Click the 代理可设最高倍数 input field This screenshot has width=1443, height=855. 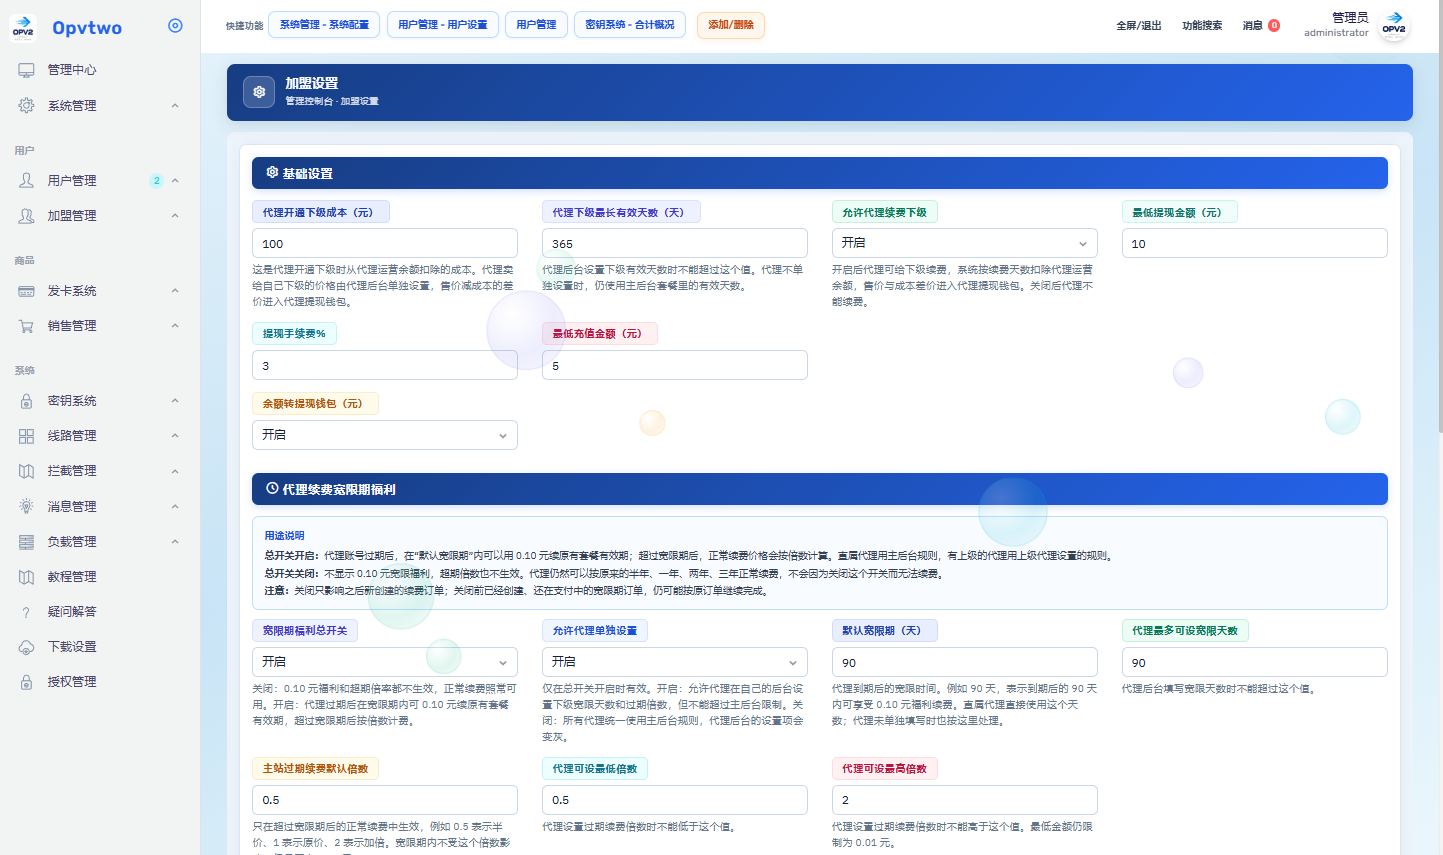point(965,800)
